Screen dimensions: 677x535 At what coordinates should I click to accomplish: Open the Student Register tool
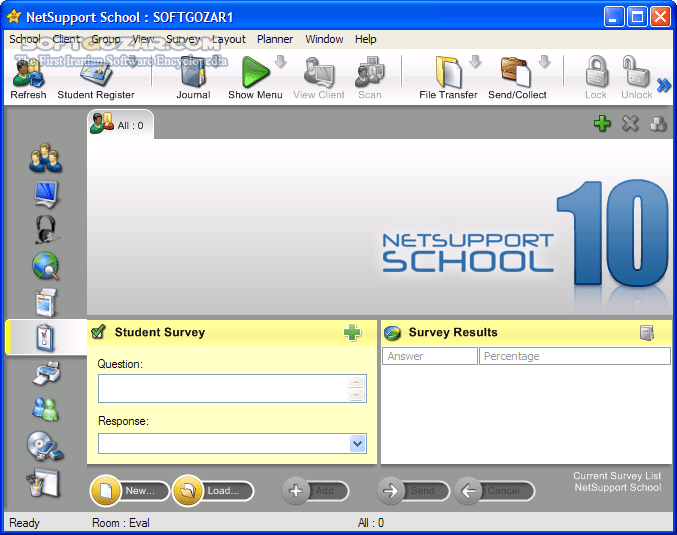coord(95,78)
